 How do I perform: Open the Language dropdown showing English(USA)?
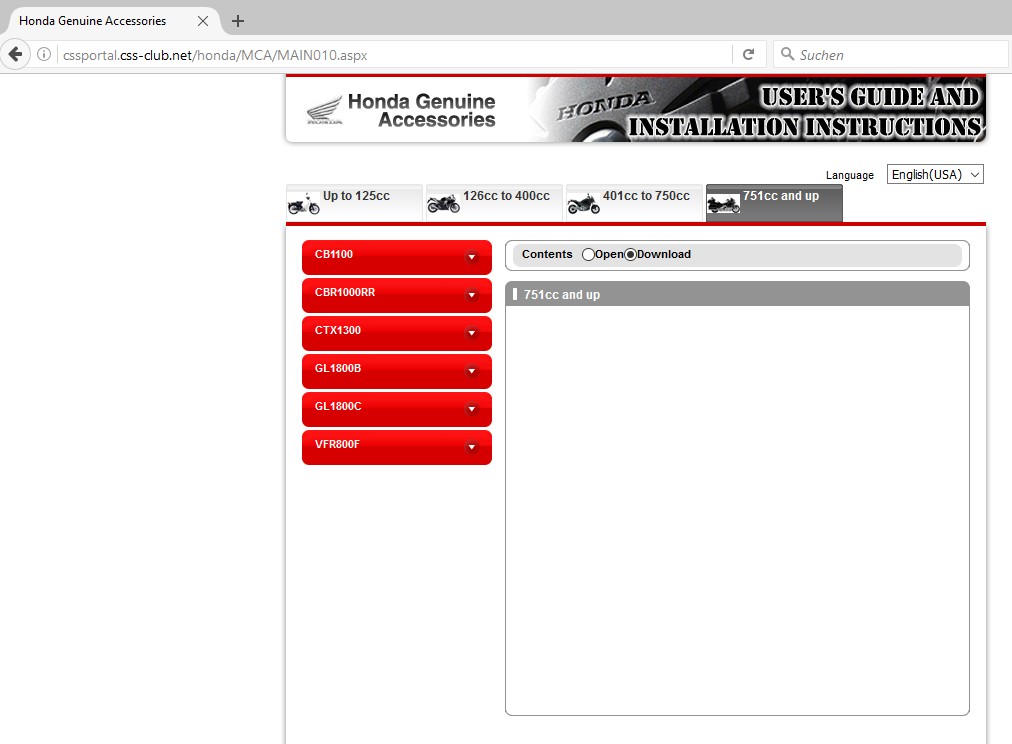pos(935,174)
